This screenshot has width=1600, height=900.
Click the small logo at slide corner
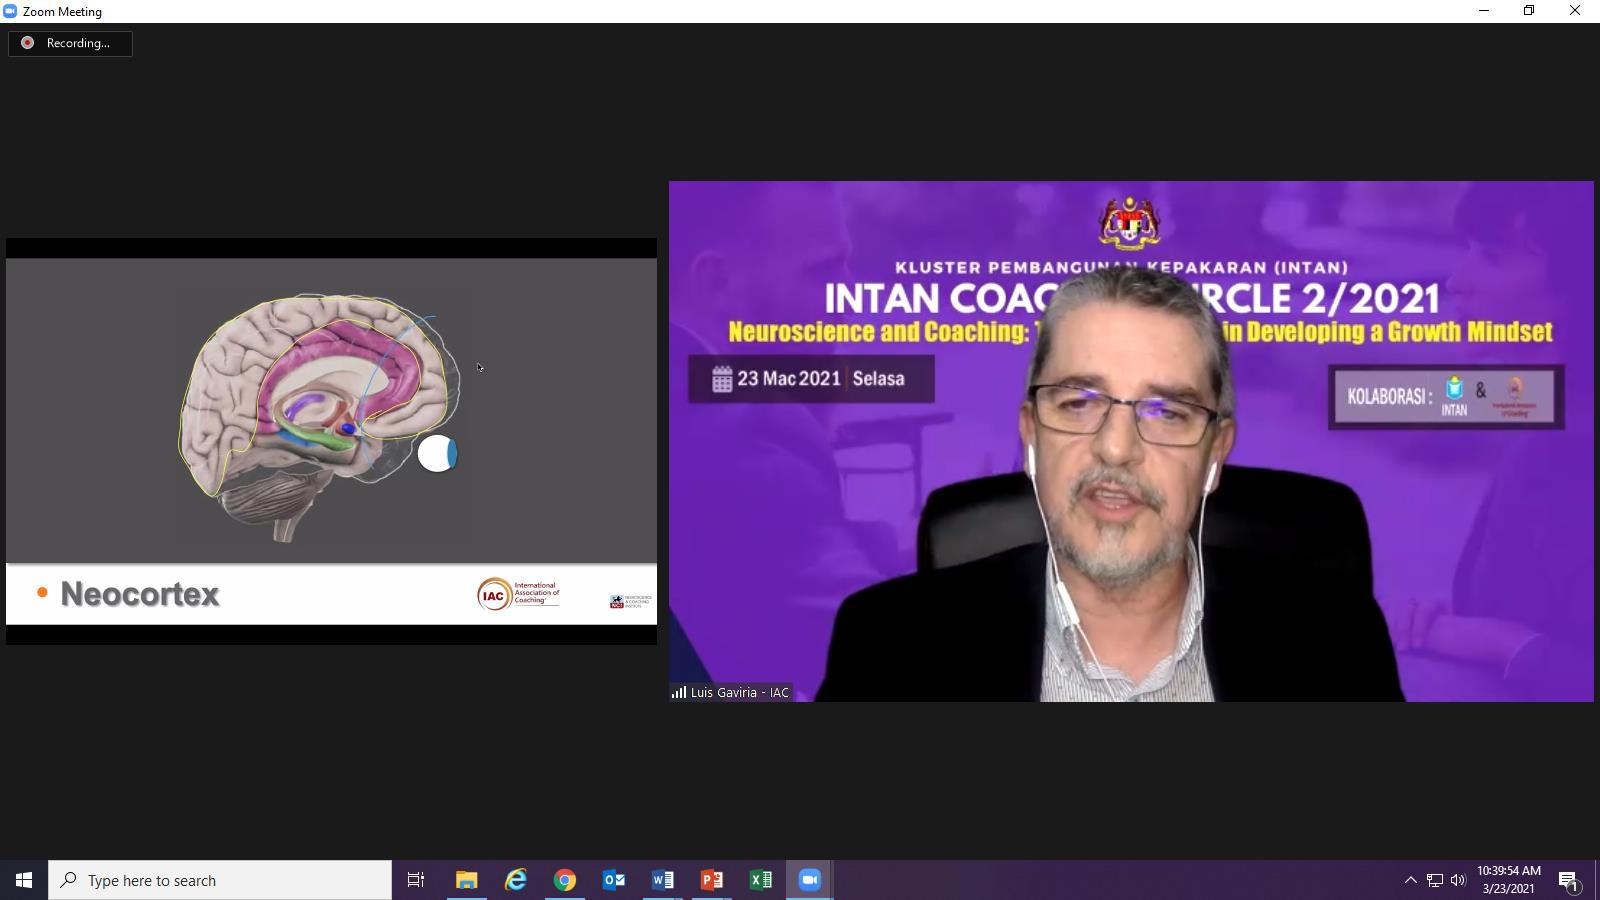click(630, 600)
